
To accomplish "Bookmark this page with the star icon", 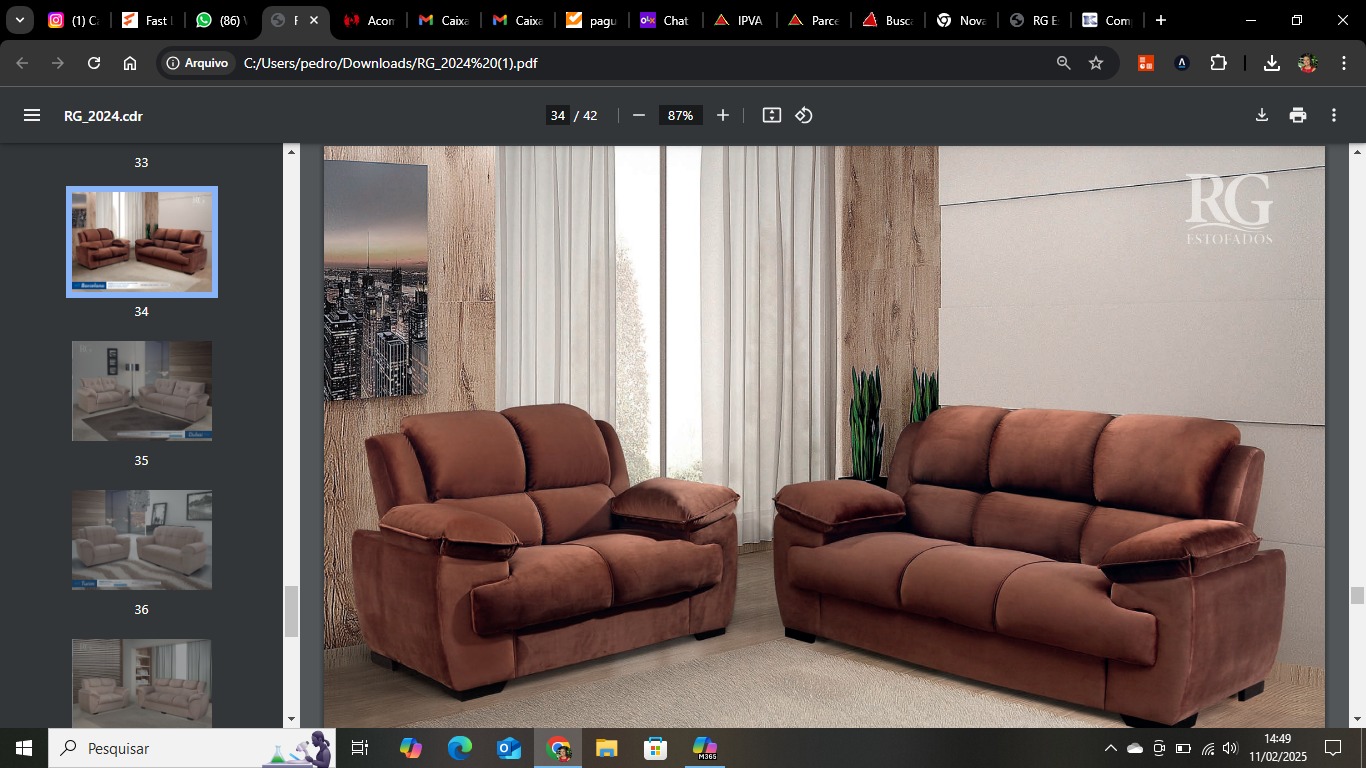I will pyautogui.click(x=1096, y=63).
